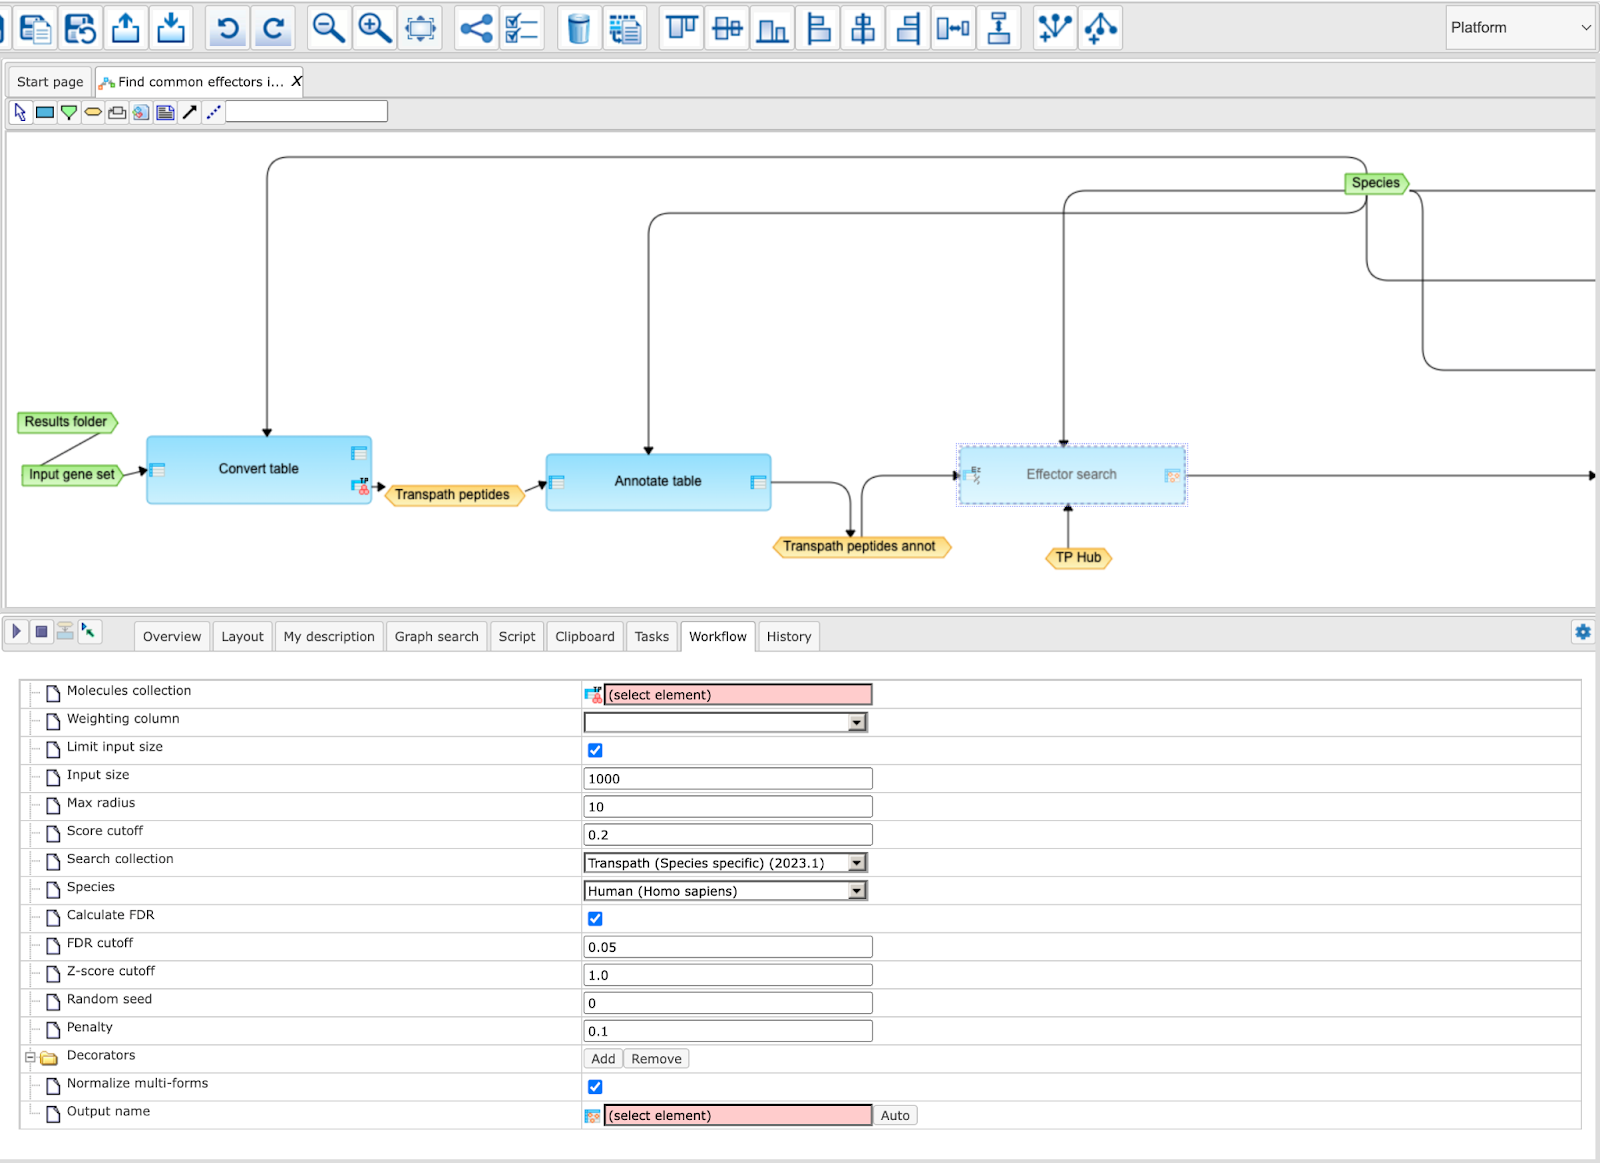Switch to the History tab
Screen dimensions: 1600x1163
pos(789,636)
